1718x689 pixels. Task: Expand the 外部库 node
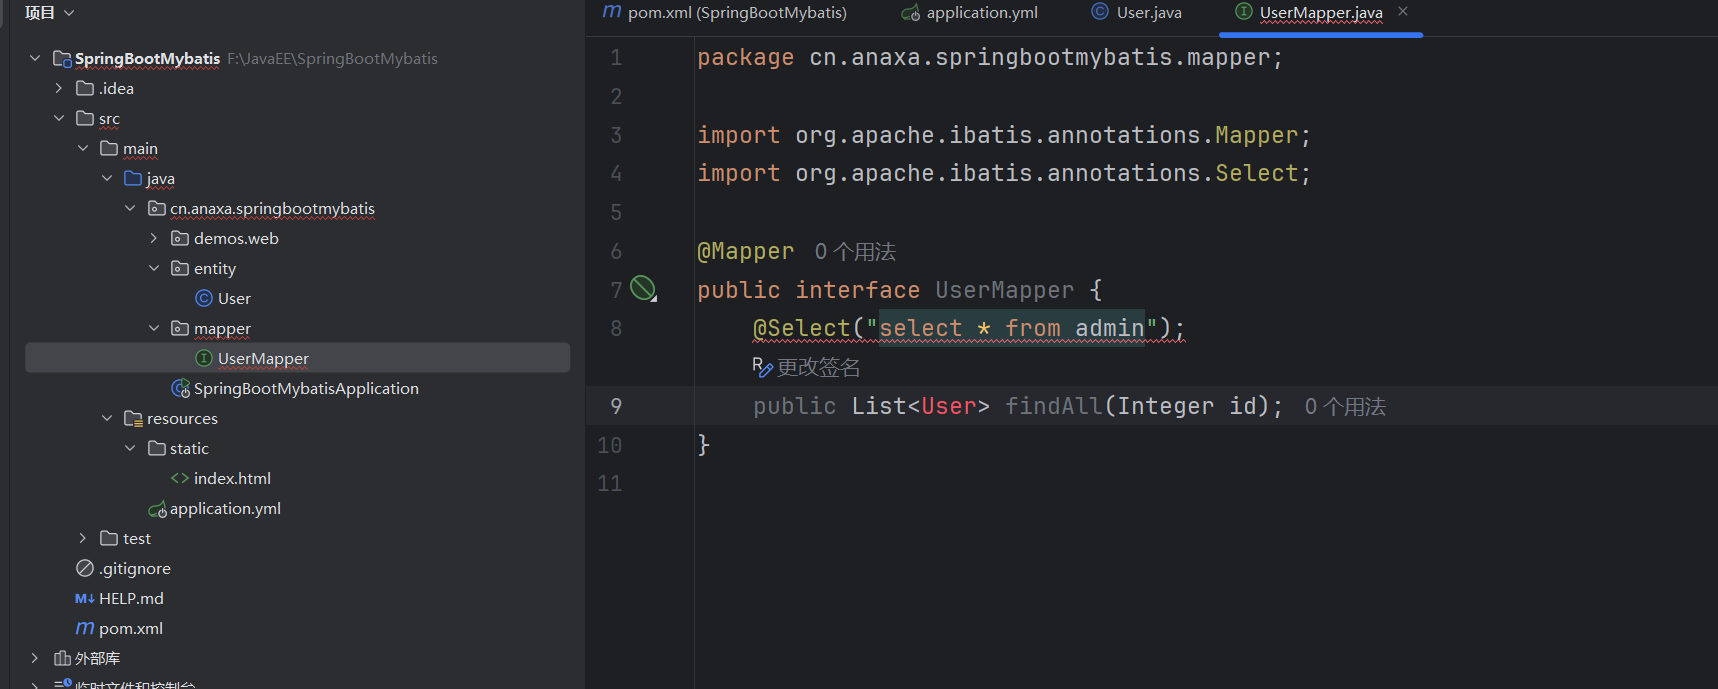pyautogui.click(x=35, y=658)
